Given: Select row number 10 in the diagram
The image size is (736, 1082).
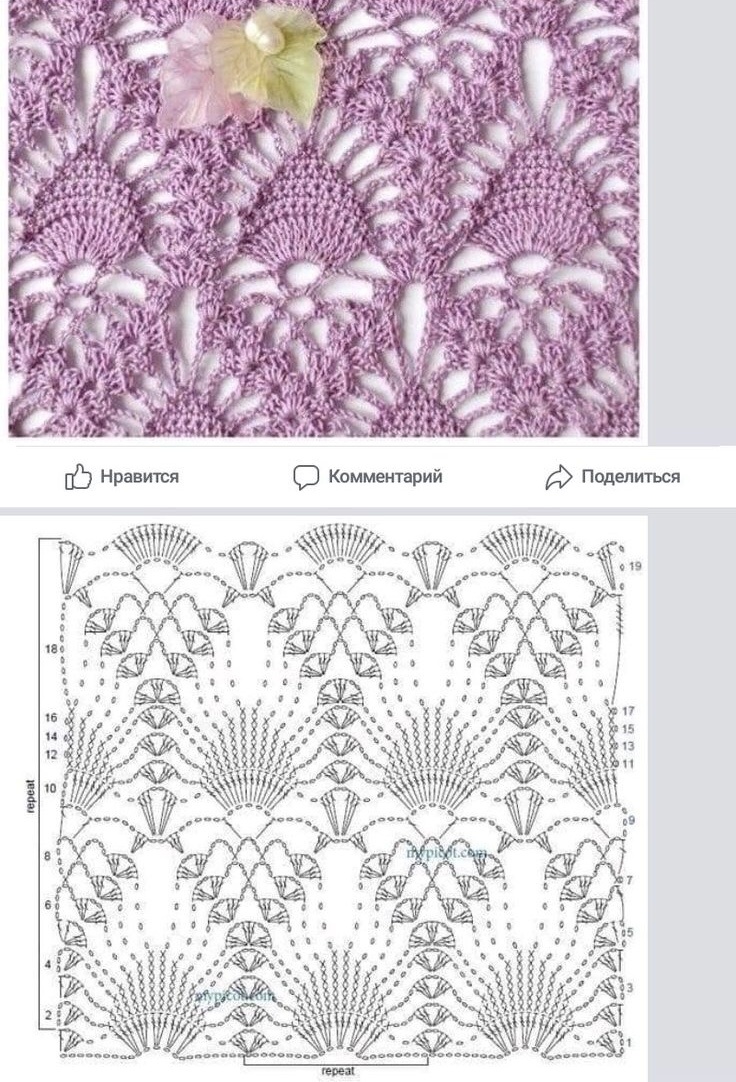Looking at the screenshot, I should coord(51,789).
